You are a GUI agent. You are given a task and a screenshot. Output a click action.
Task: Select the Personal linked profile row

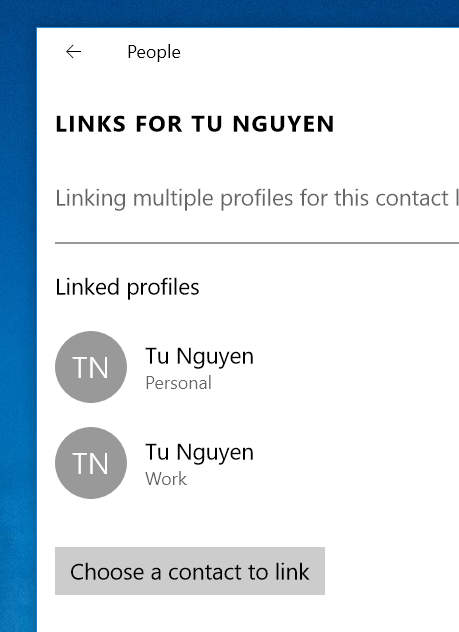257,367
